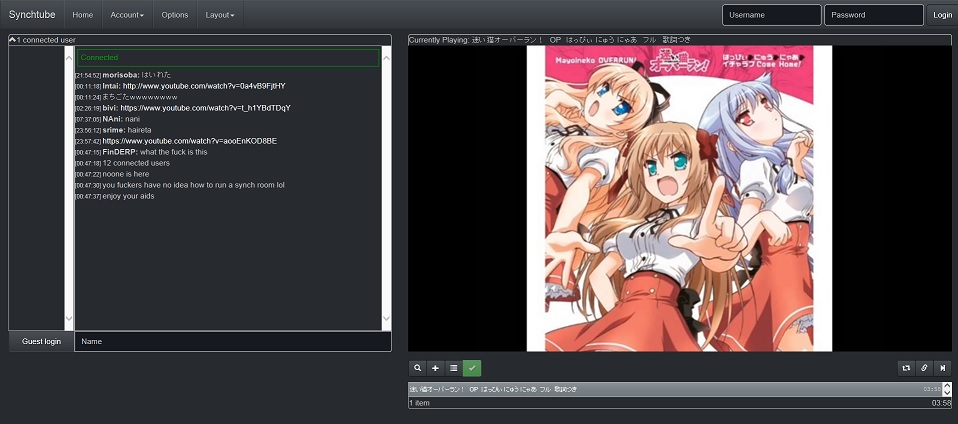Open the Options menu item

tap(174, 15)
